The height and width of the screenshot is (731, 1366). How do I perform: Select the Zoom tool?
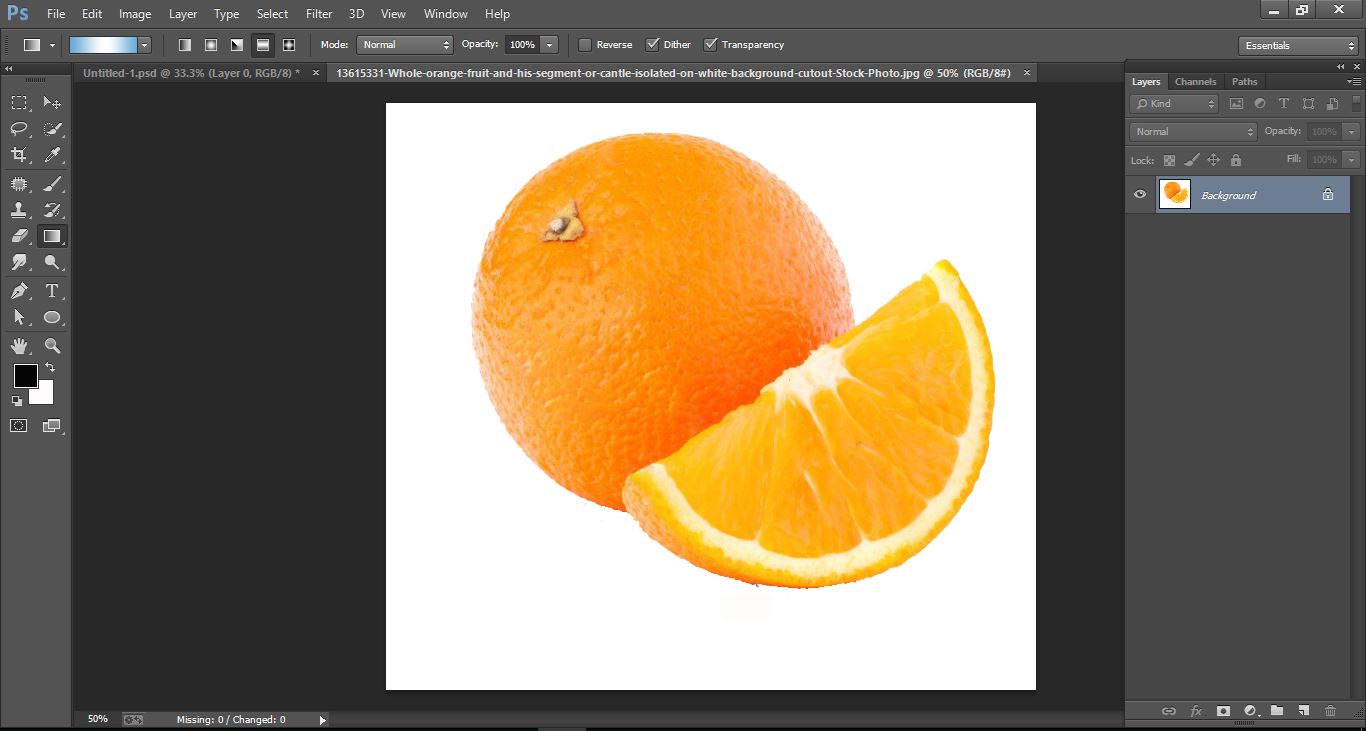point(52,345)
